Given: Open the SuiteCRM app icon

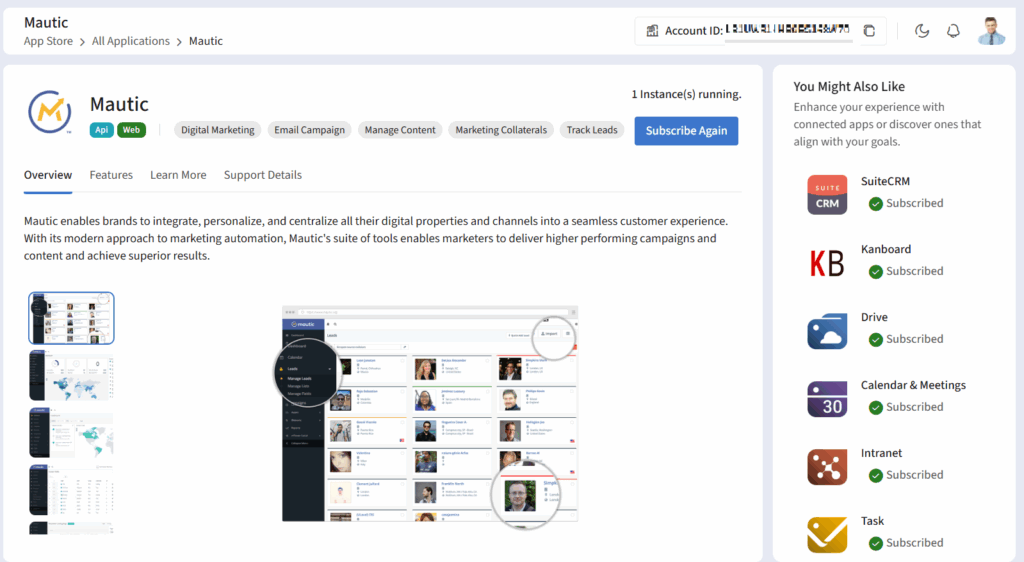Looking at the screenshot, I should (827, 194).
